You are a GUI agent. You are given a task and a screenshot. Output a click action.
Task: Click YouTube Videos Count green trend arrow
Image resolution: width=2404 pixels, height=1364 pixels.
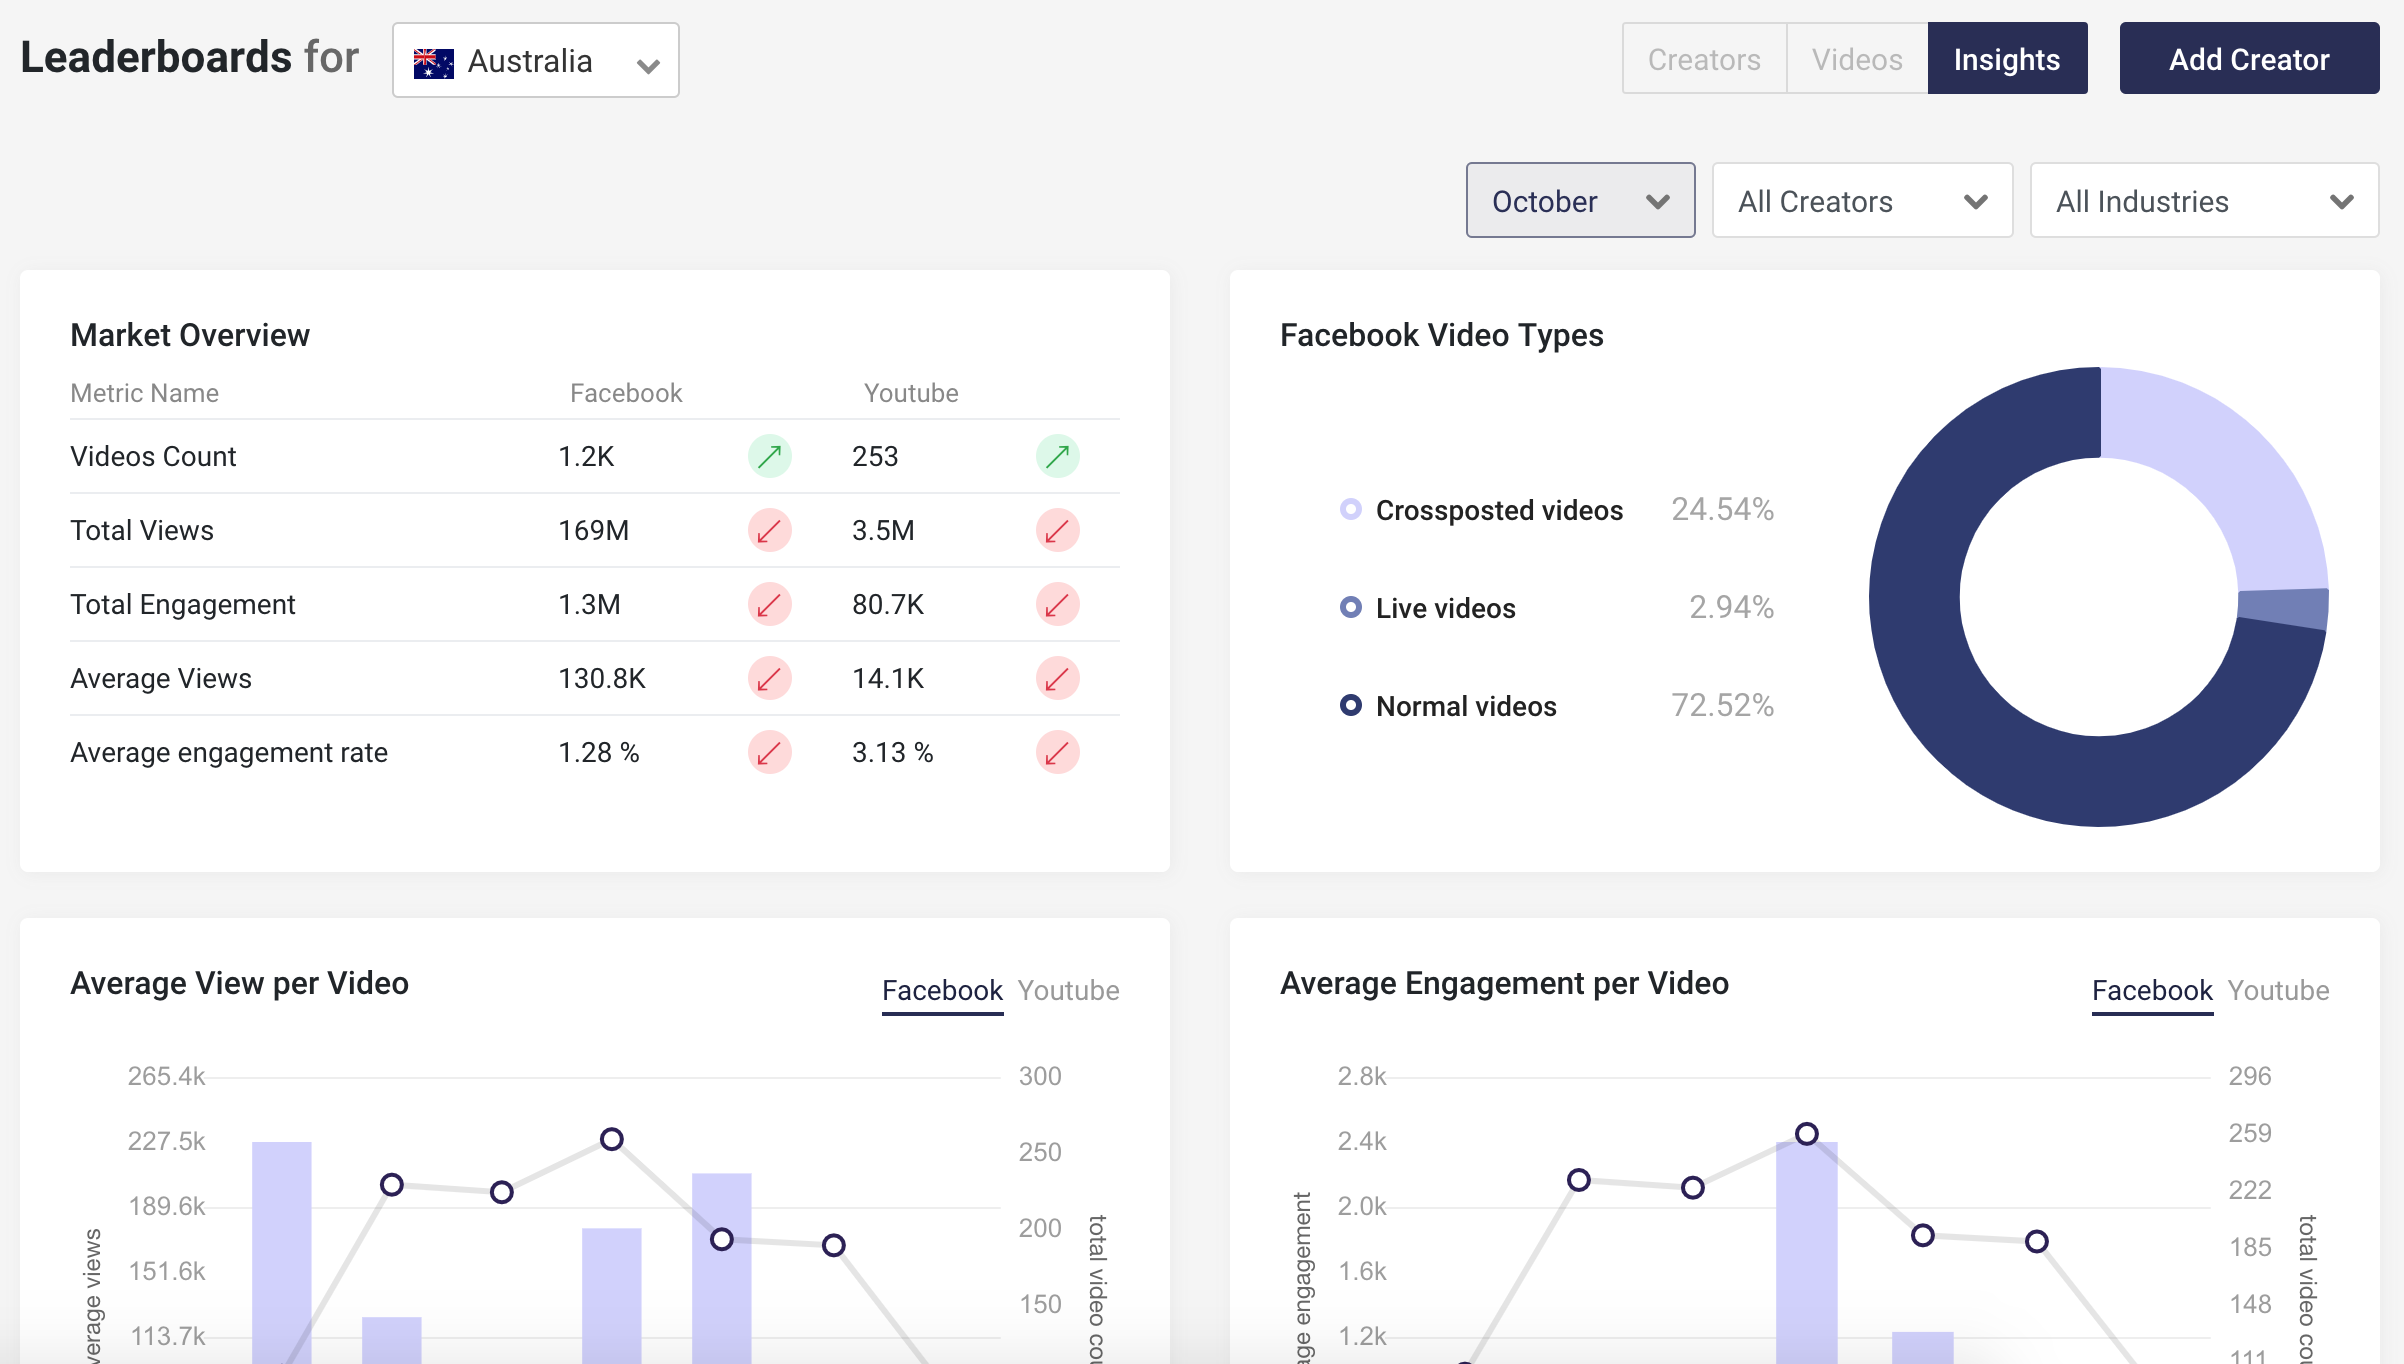tap(1057, 457)
